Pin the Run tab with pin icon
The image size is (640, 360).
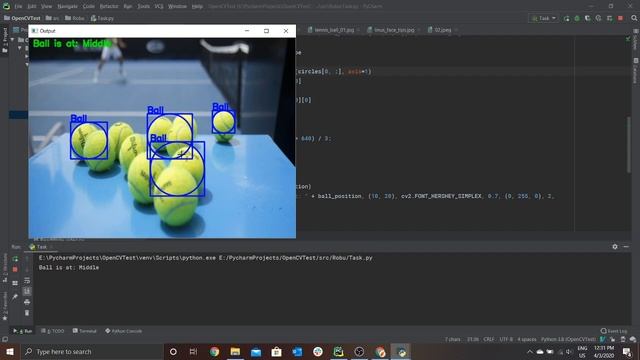(x=15, y=297)
